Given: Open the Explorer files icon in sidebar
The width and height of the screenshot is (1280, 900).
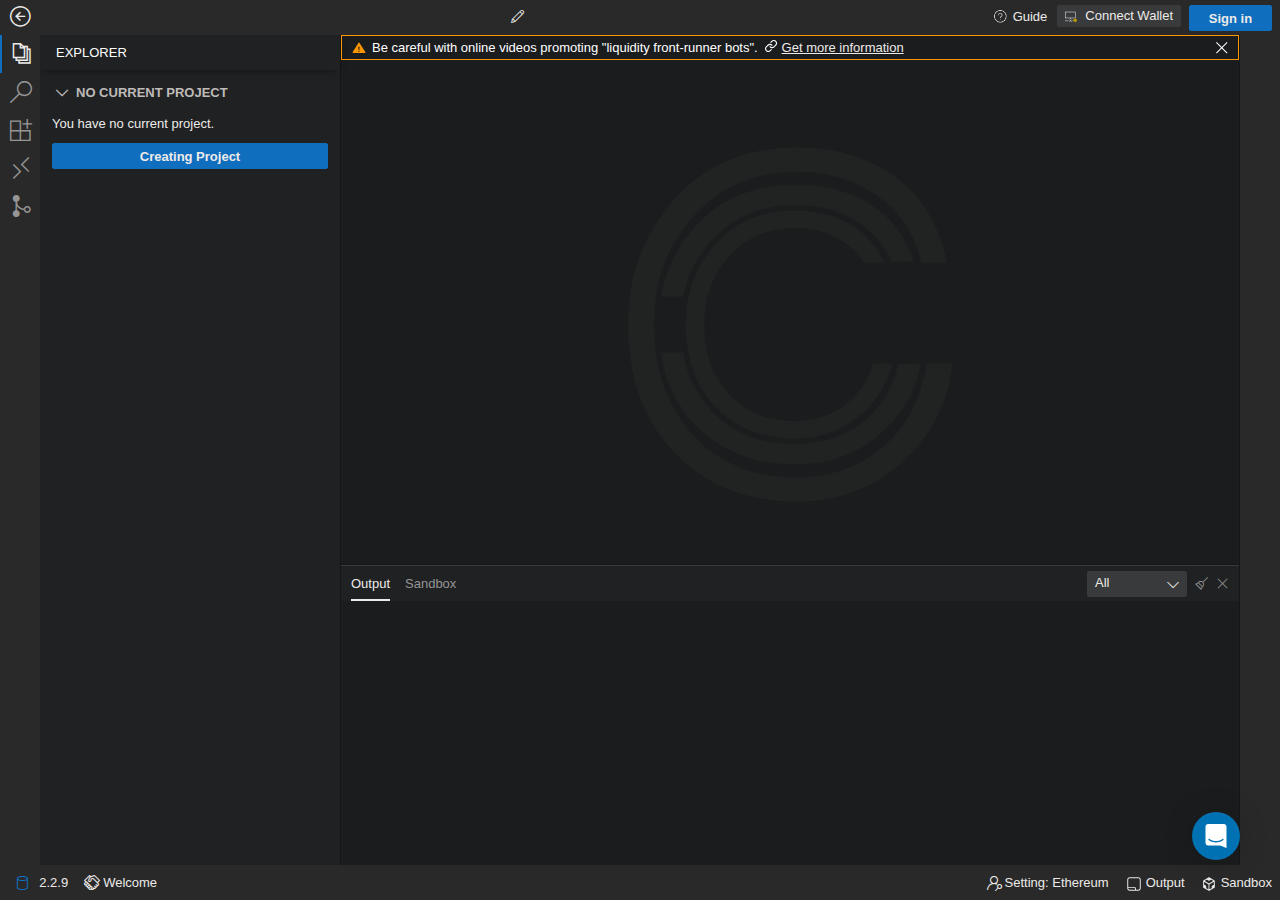Looking at the screenshot, I should tap(21, 53).
